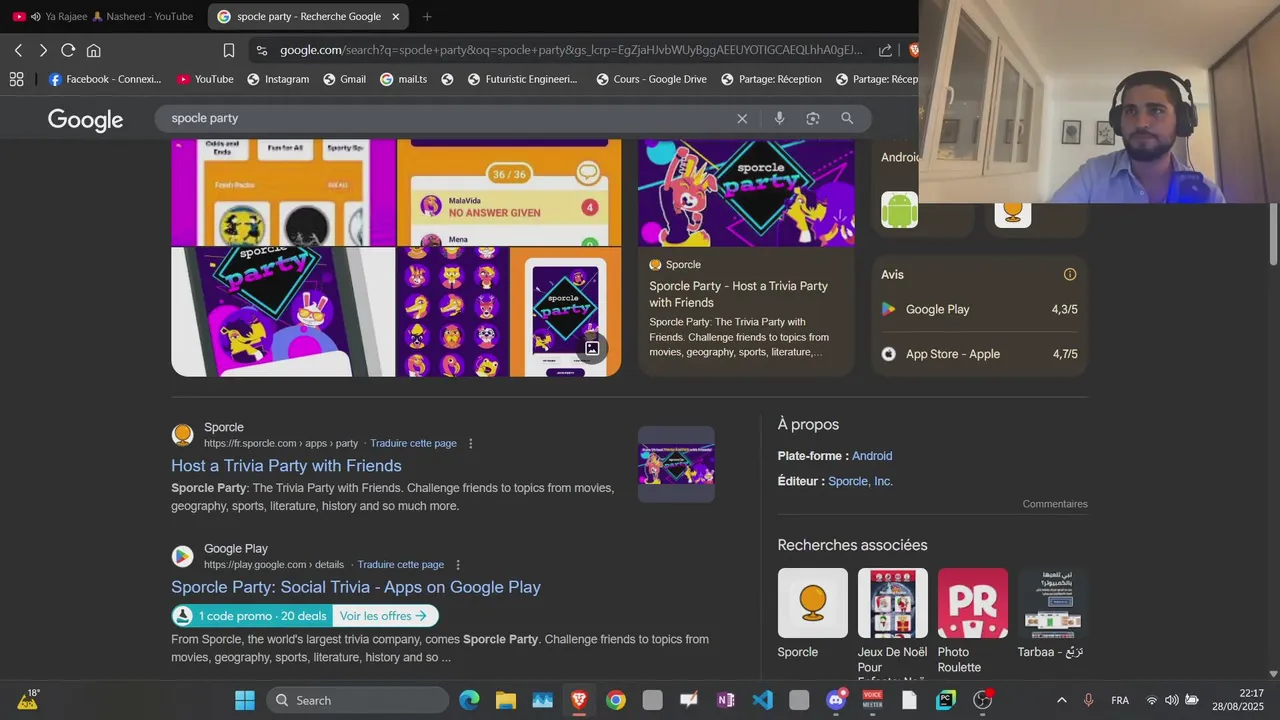Open File Explorer from taskbar
This screenshot has height=720, width=1280.
tap(506, 700)
